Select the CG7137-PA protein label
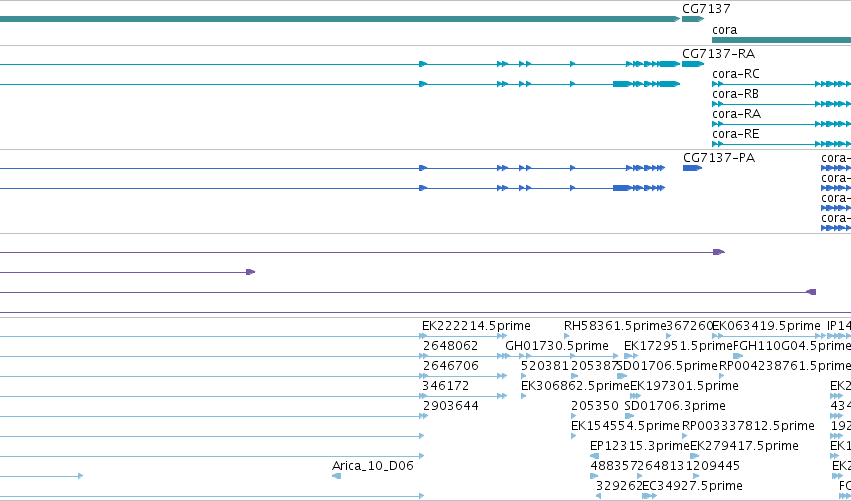Viewport: 851px width, 501px height. click(719, 158)
